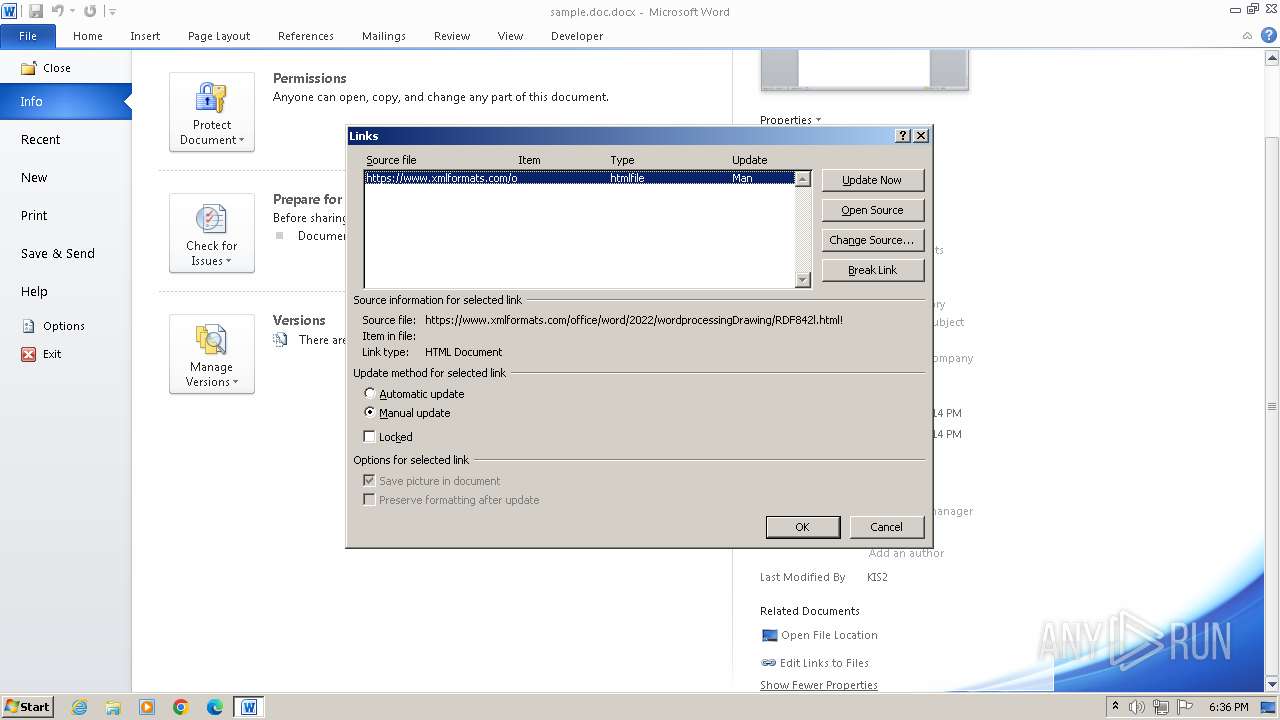This screenshot has height=720, width=1280.
Task: Switch to the Review tab
Action: 452,36
